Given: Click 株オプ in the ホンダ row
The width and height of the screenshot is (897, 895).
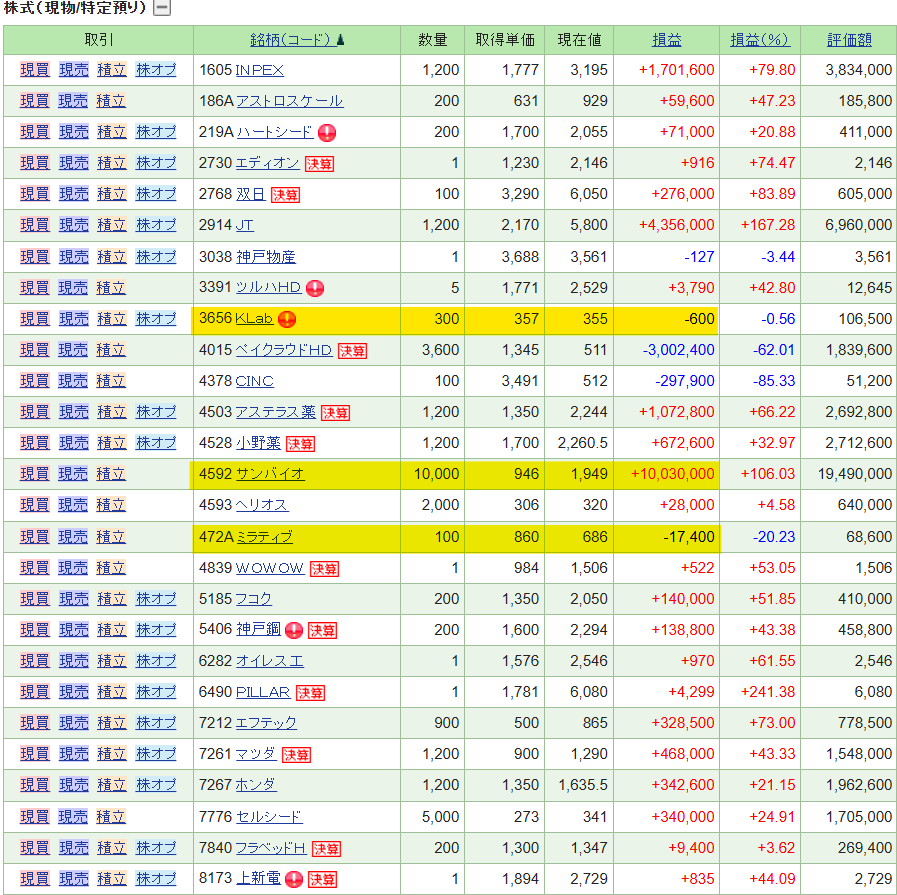Looking at the screenshot, I should (156, 785).
